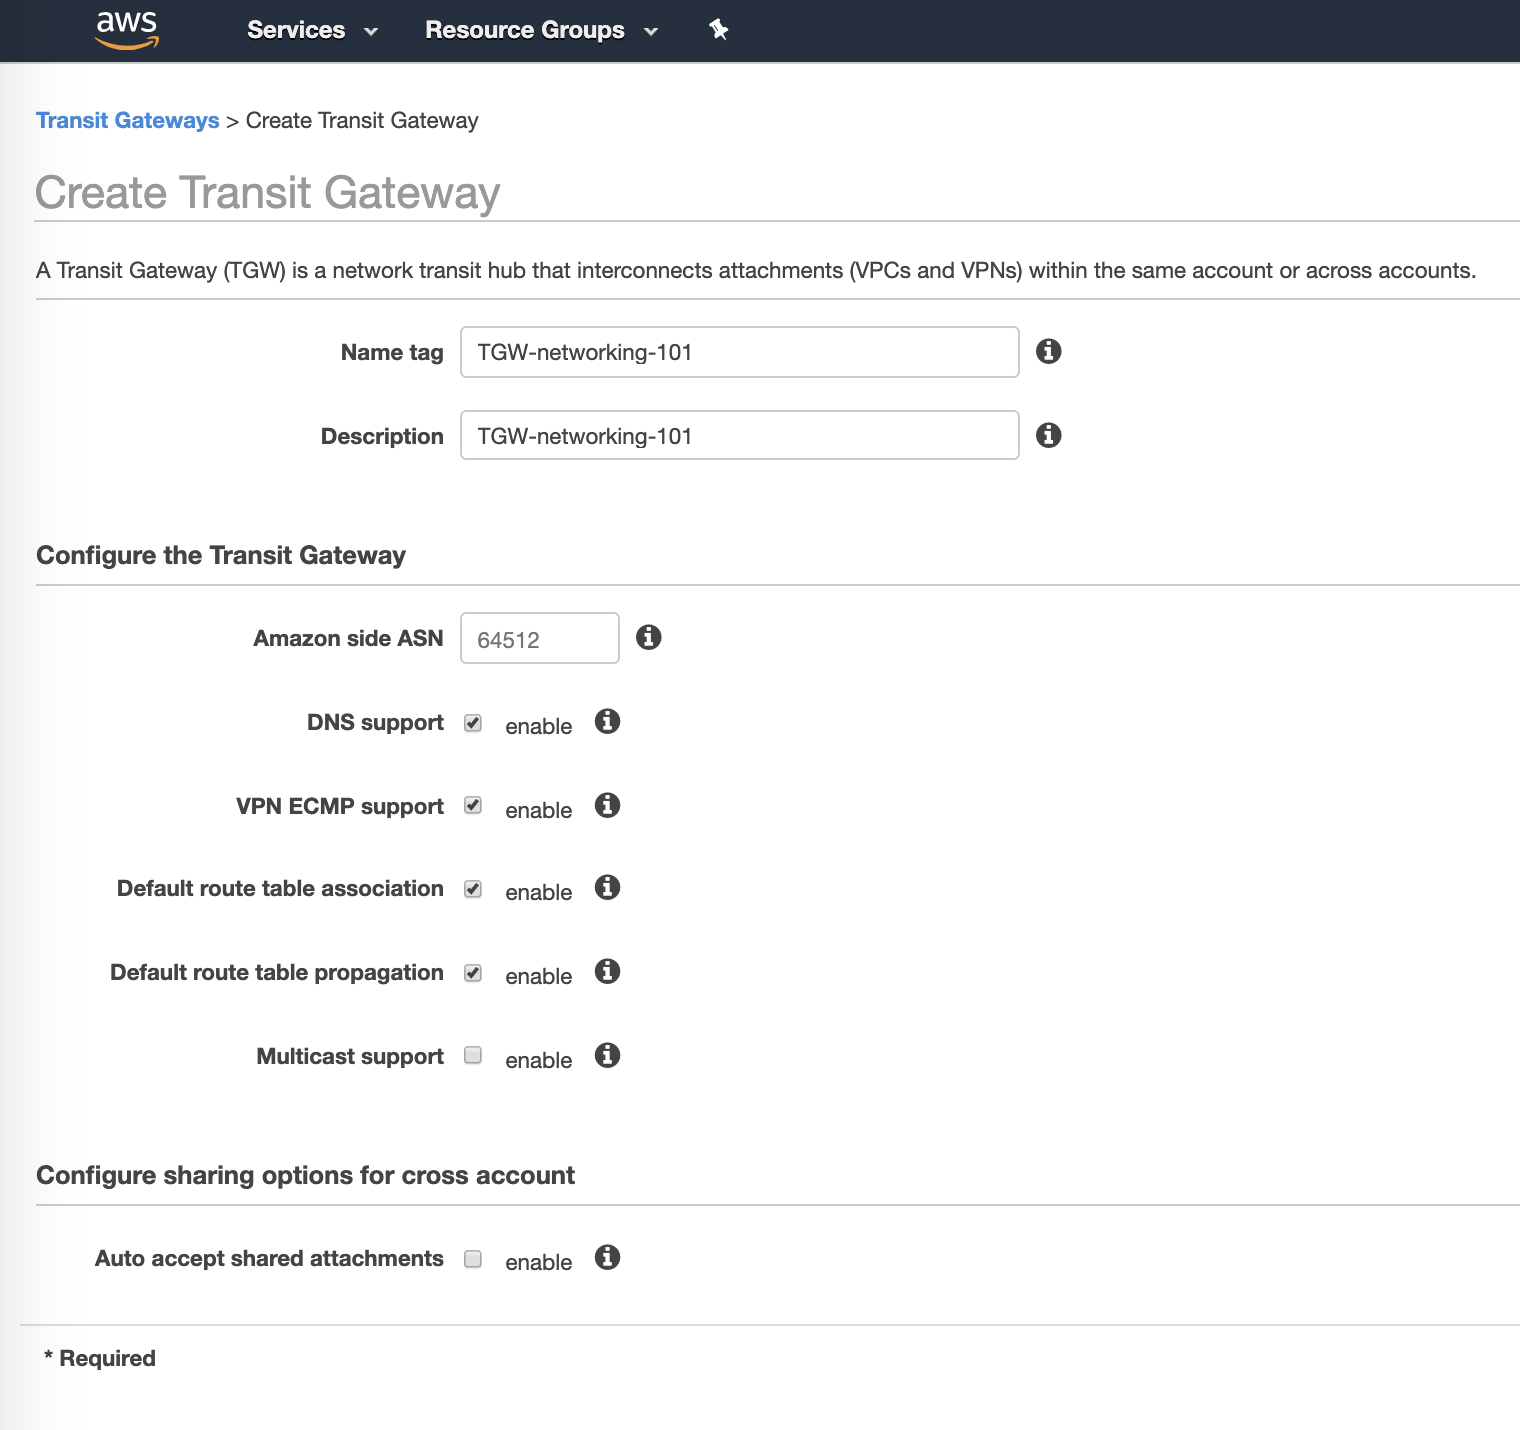This screenshot has width=1520, height=1430.
Task: Click the Name tag input field
Action: pos(740,352)
